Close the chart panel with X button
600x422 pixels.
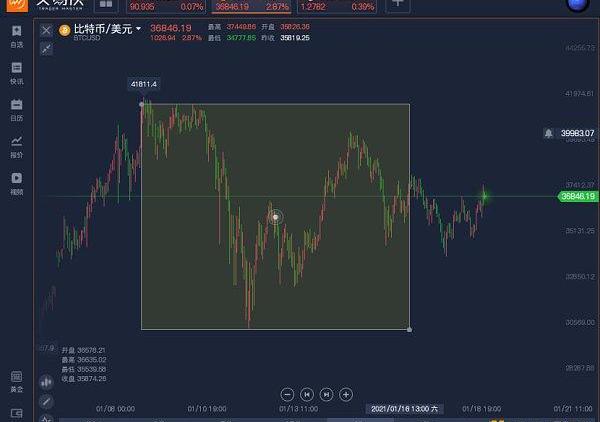(x=46, y=30)
